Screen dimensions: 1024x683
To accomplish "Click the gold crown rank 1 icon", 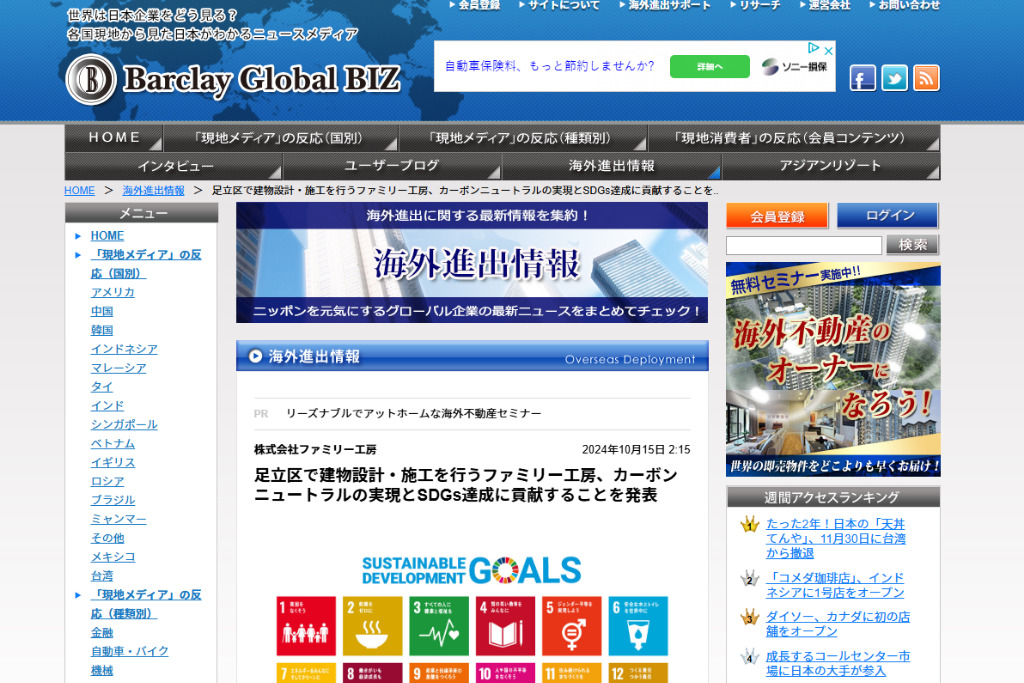I will 749,525.
